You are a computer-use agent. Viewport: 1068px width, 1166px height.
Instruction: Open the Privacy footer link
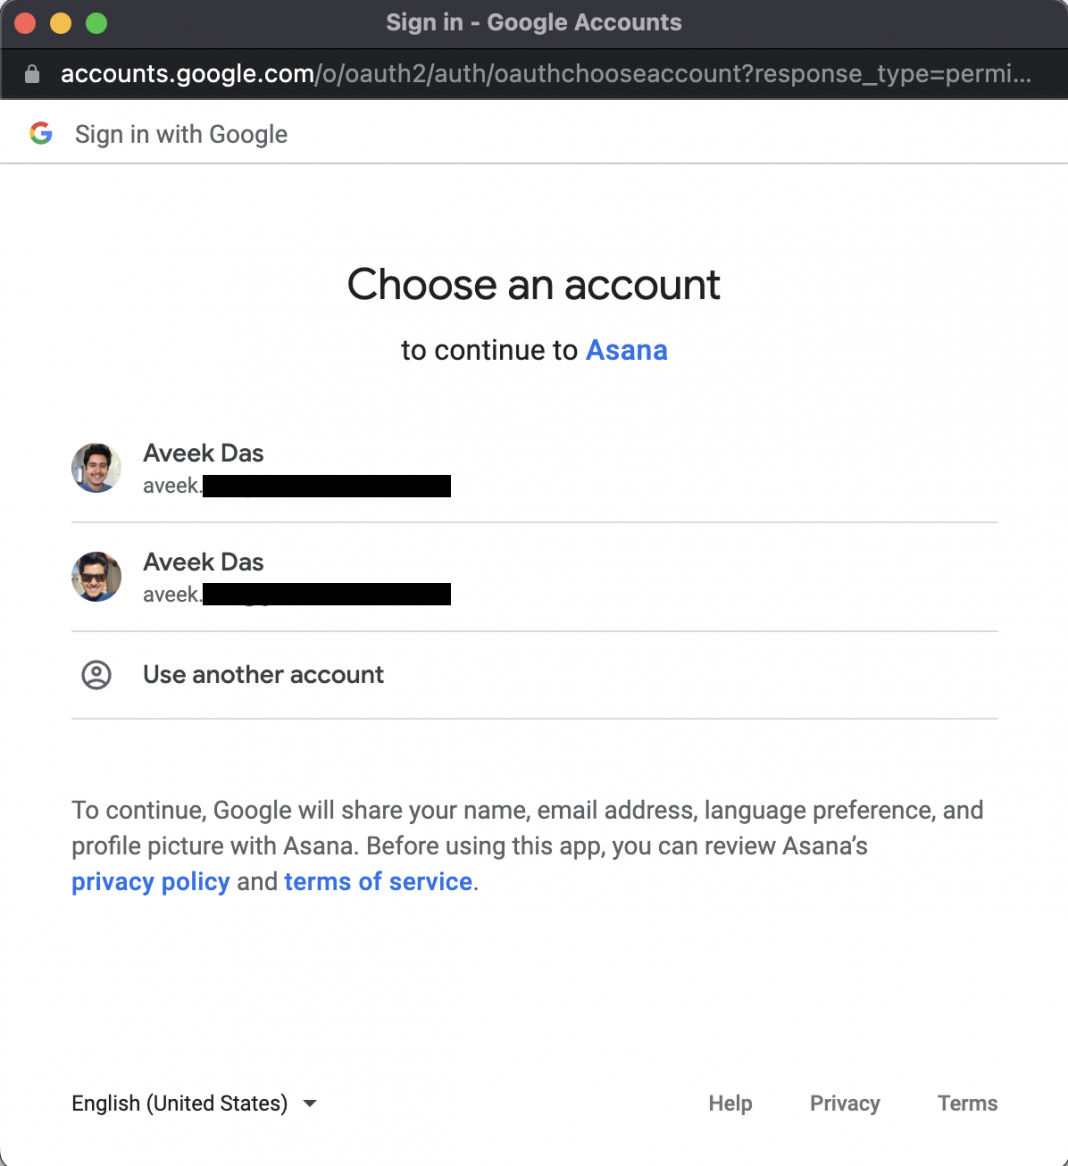pyautogui.click(x=845, y=1103)
